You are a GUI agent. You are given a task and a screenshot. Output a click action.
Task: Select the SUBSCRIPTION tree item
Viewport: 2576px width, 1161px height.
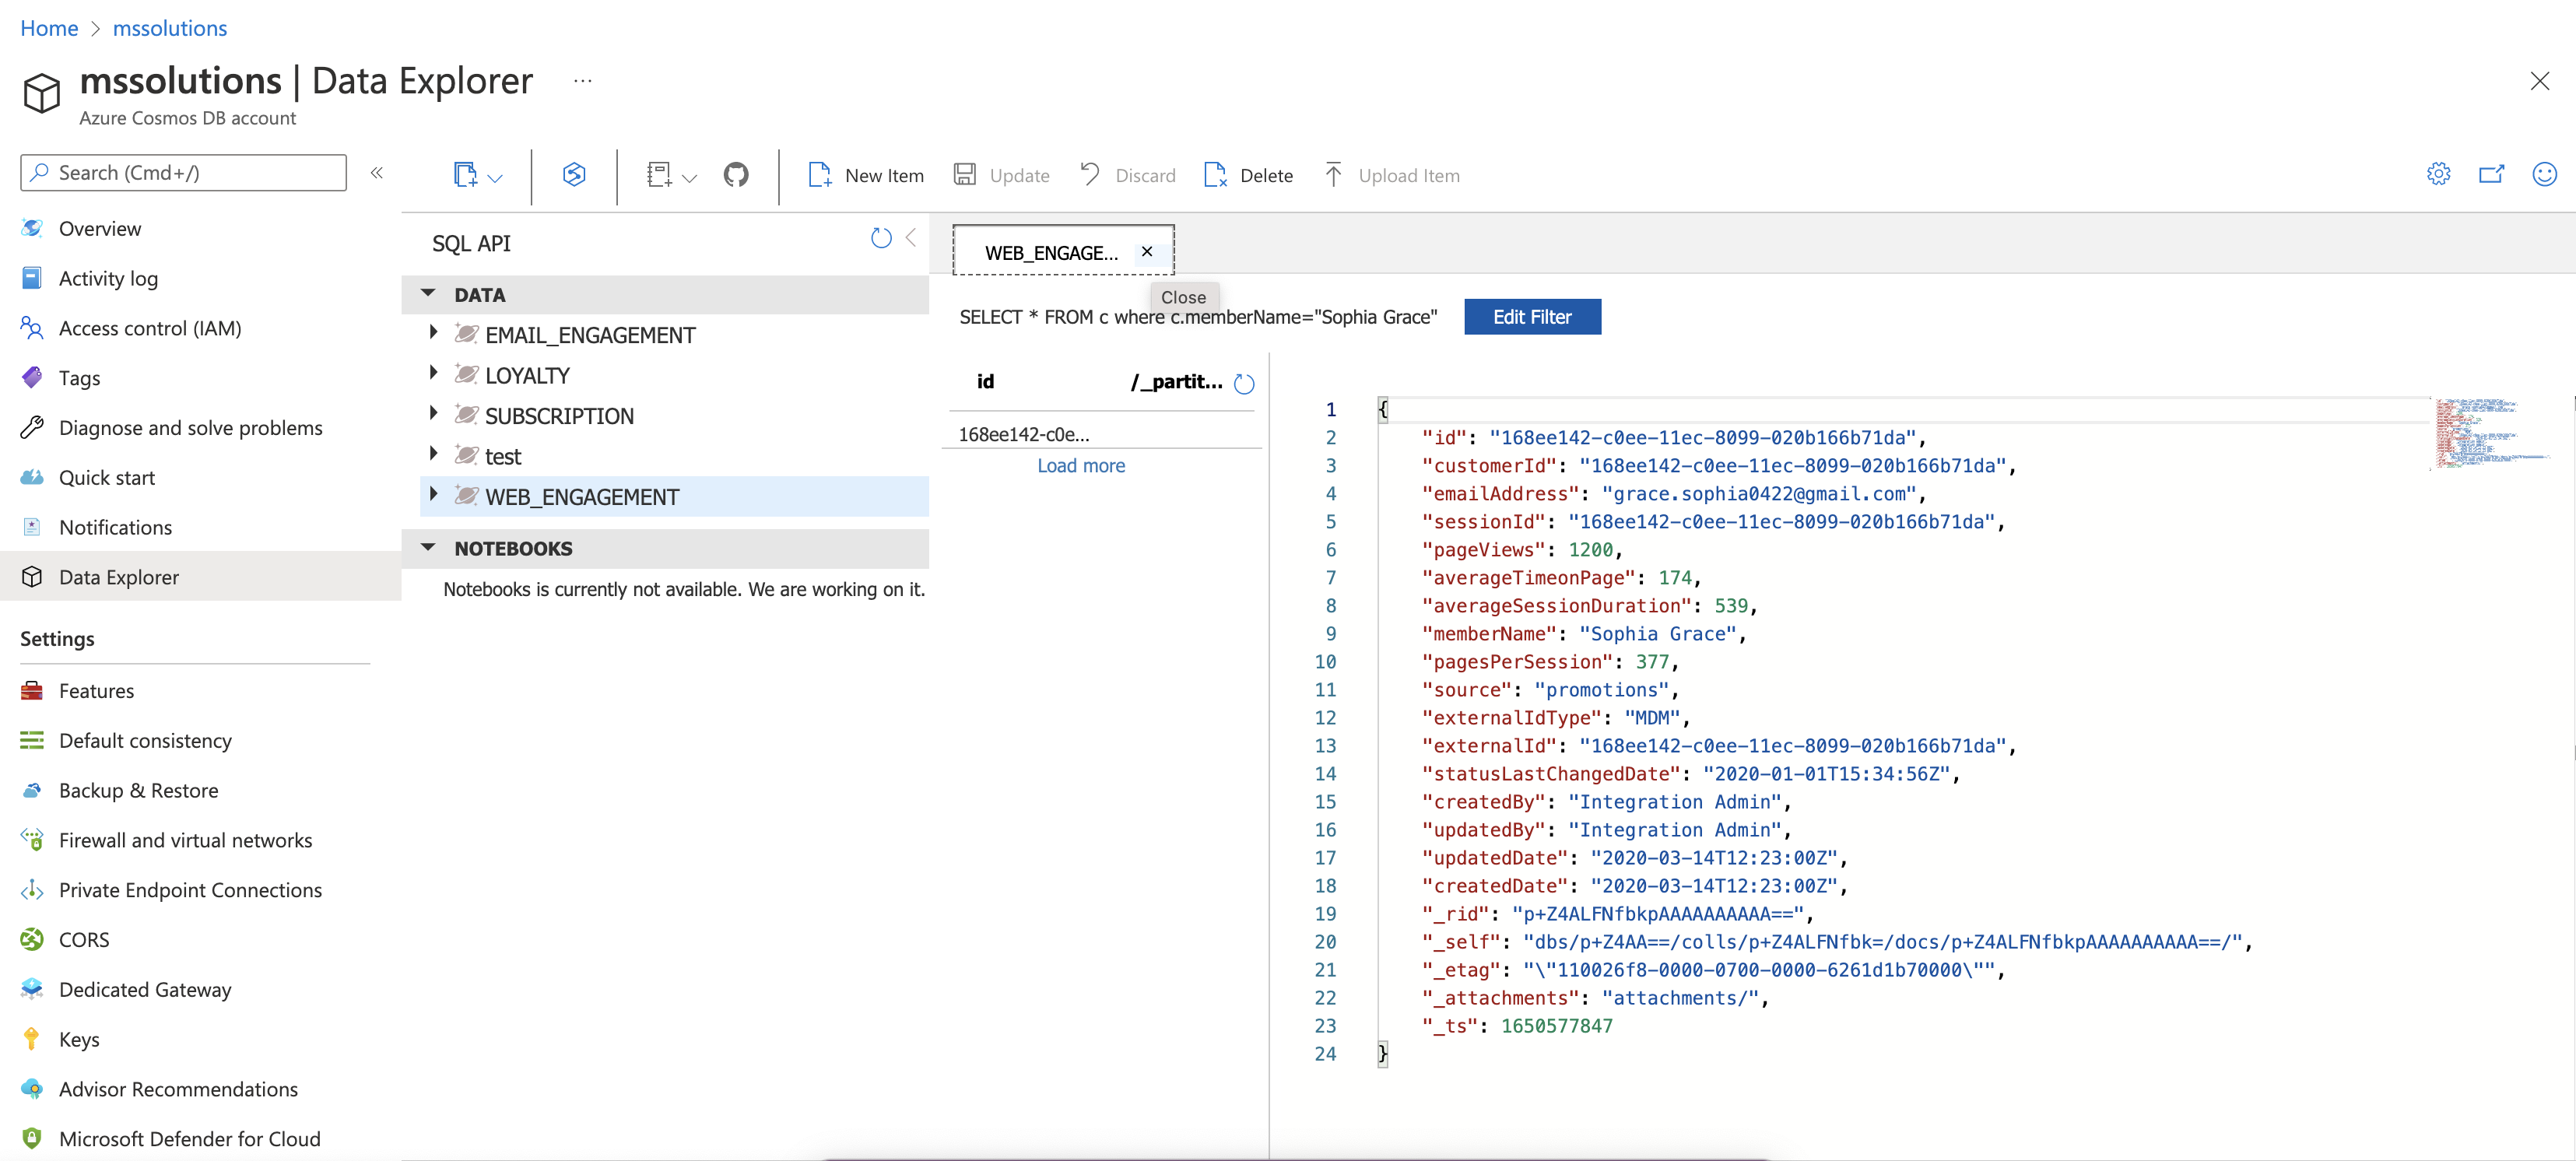tap(559, 417)
